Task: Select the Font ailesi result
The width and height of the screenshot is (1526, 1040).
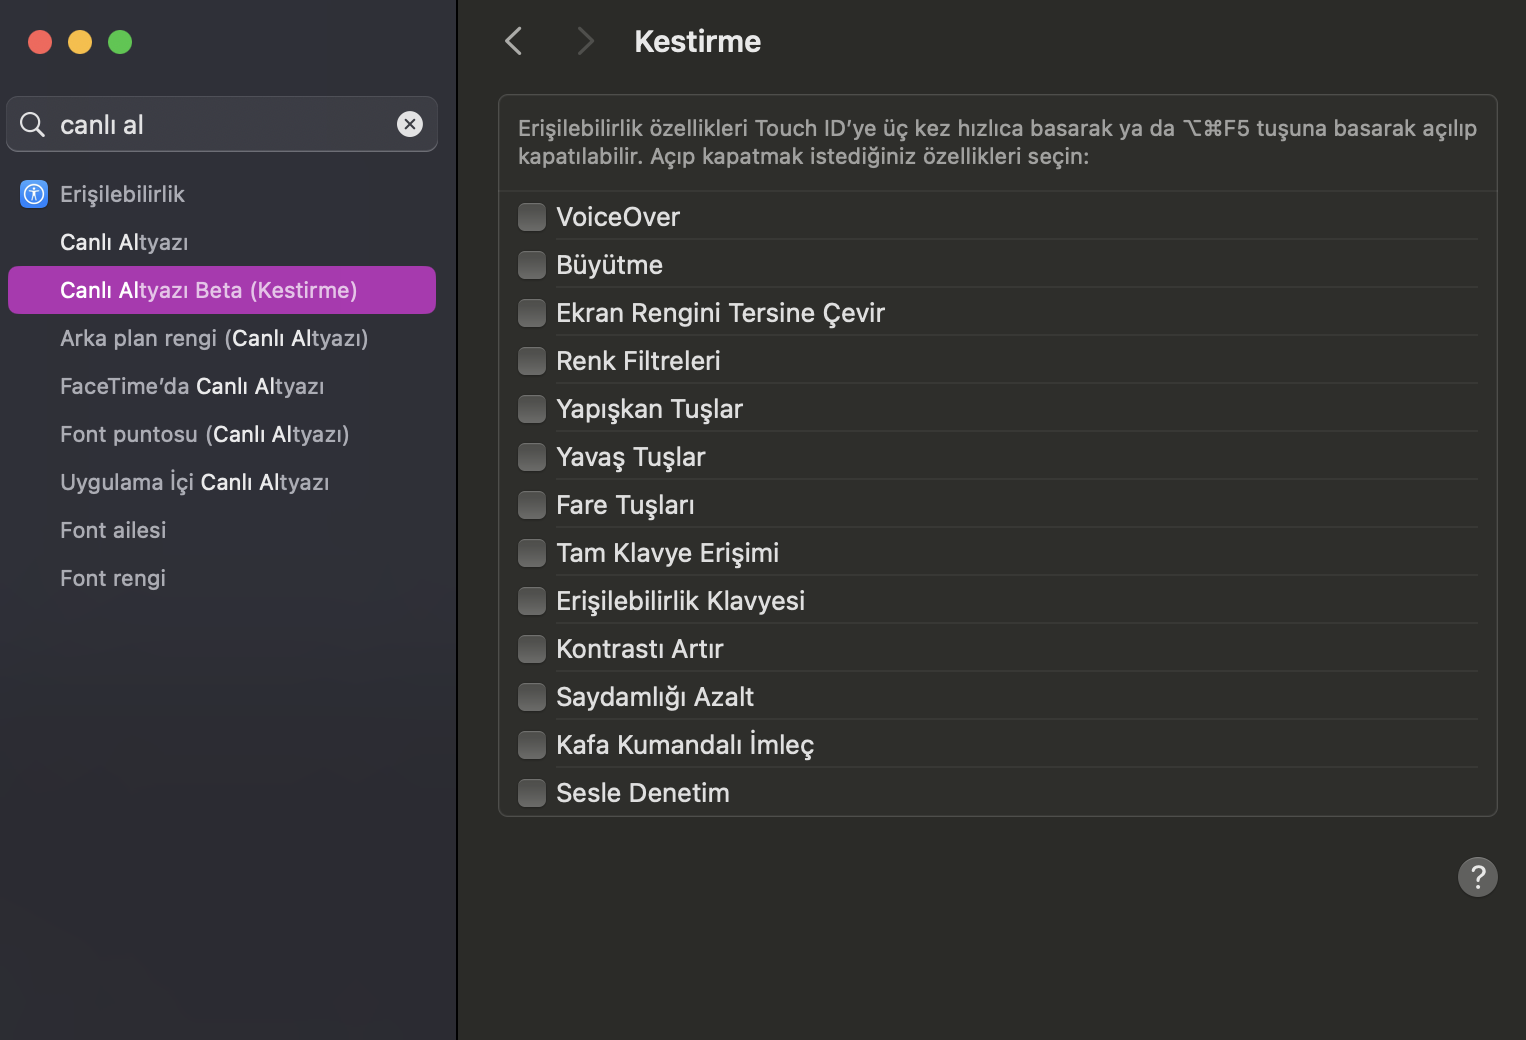Action: coord(222,530)
